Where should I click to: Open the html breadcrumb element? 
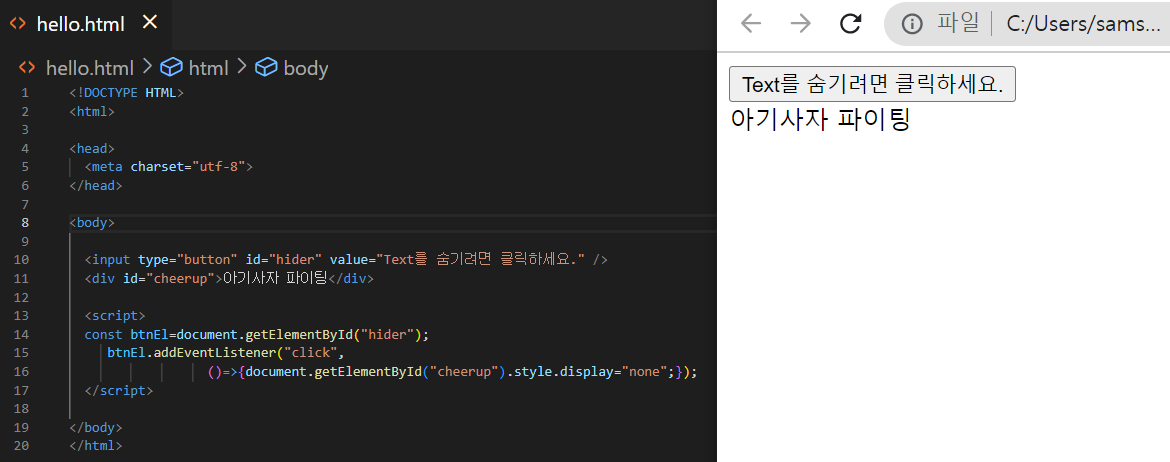pyautogui.click(x=208, y=68)
